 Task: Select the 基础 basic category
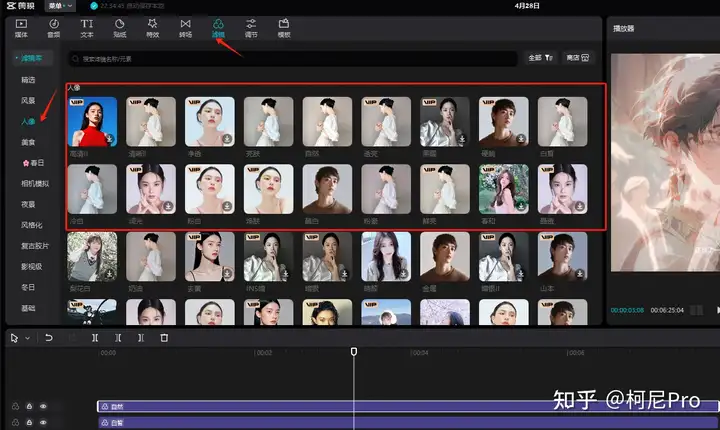coord(28,308)
